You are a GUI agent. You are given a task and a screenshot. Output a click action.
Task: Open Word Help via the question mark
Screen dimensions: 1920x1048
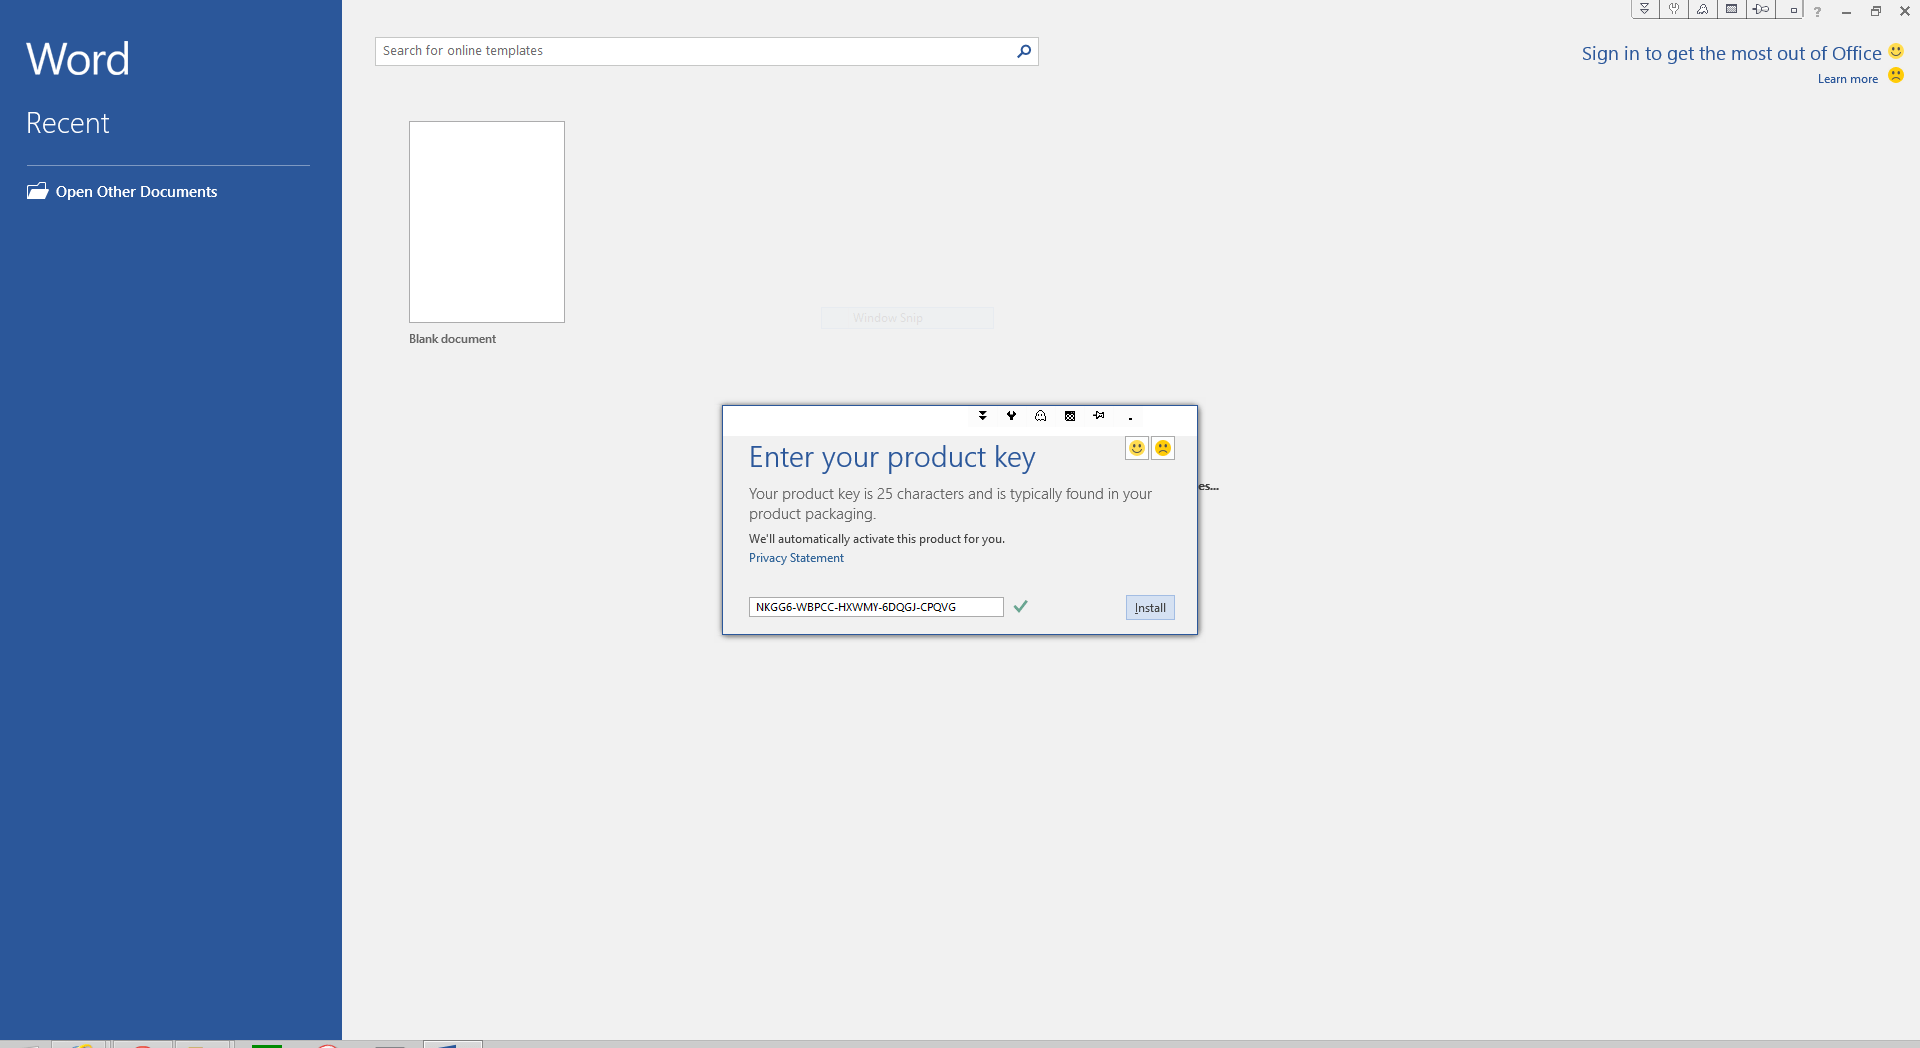(x=1818, y=12)
